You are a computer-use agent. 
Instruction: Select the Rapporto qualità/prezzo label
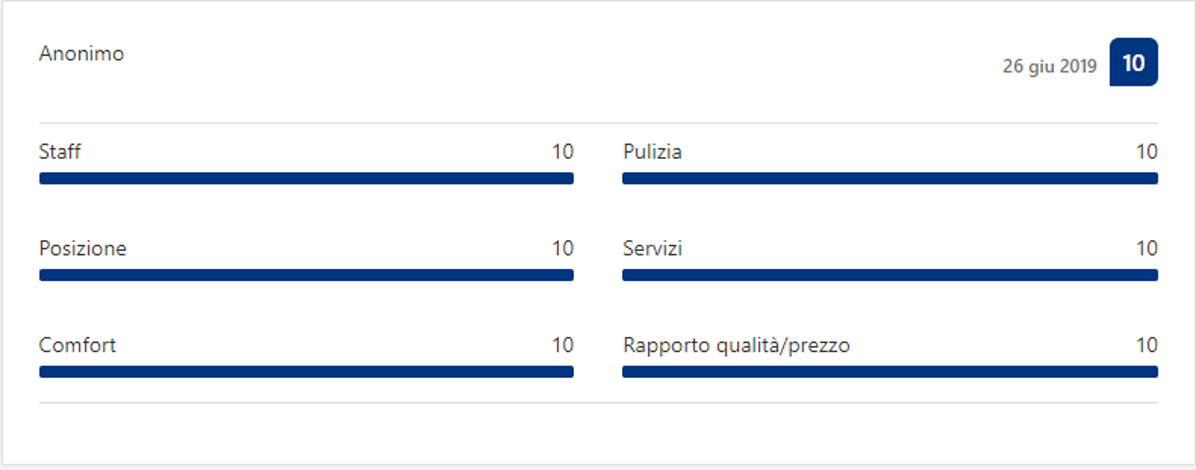tap(736, 346)
